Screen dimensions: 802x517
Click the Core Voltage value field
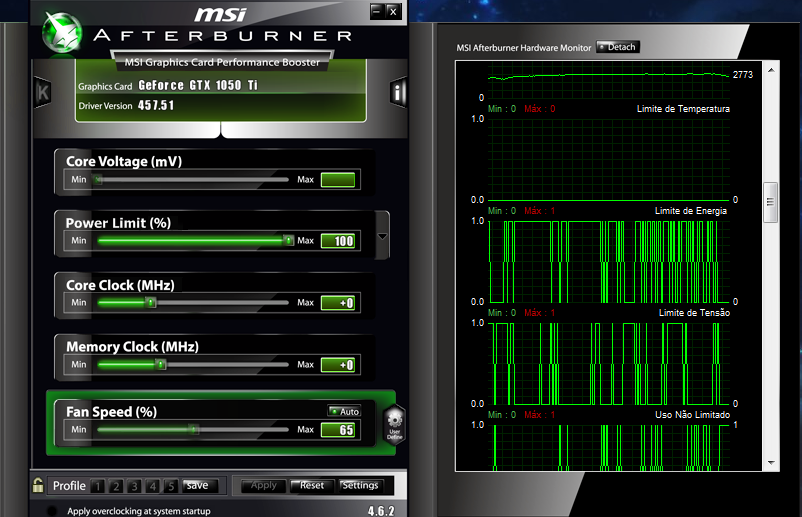(x=338, y=179)
